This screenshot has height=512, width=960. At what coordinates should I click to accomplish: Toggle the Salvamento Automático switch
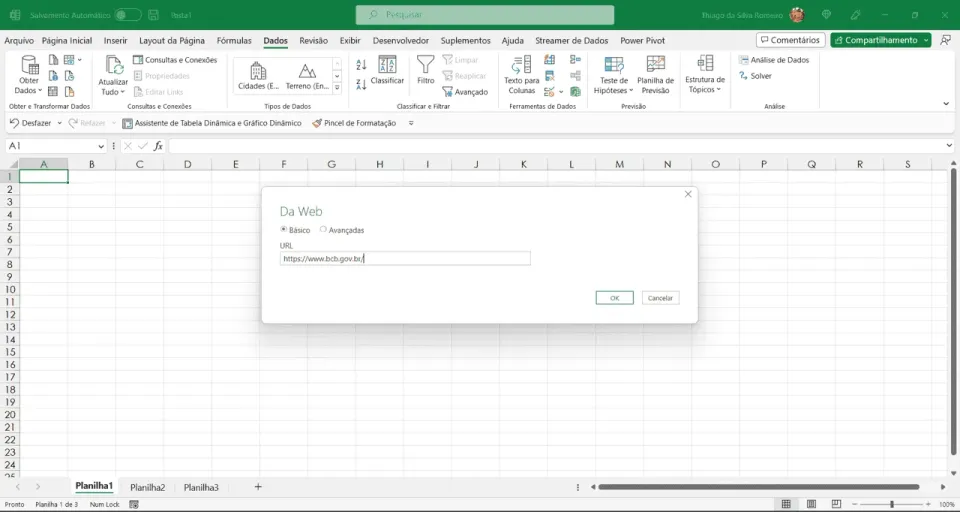[127, 15]
